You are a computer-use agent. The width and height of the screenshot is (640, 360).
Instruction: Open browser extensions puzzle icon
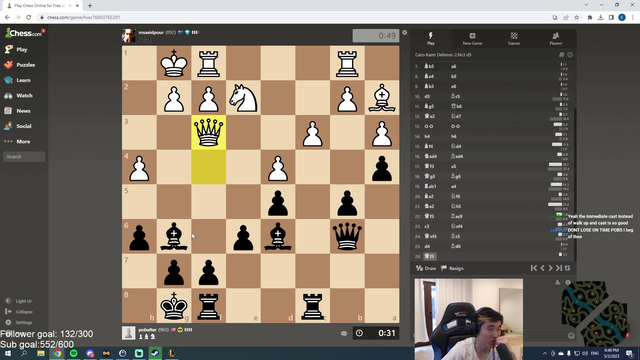589,18
